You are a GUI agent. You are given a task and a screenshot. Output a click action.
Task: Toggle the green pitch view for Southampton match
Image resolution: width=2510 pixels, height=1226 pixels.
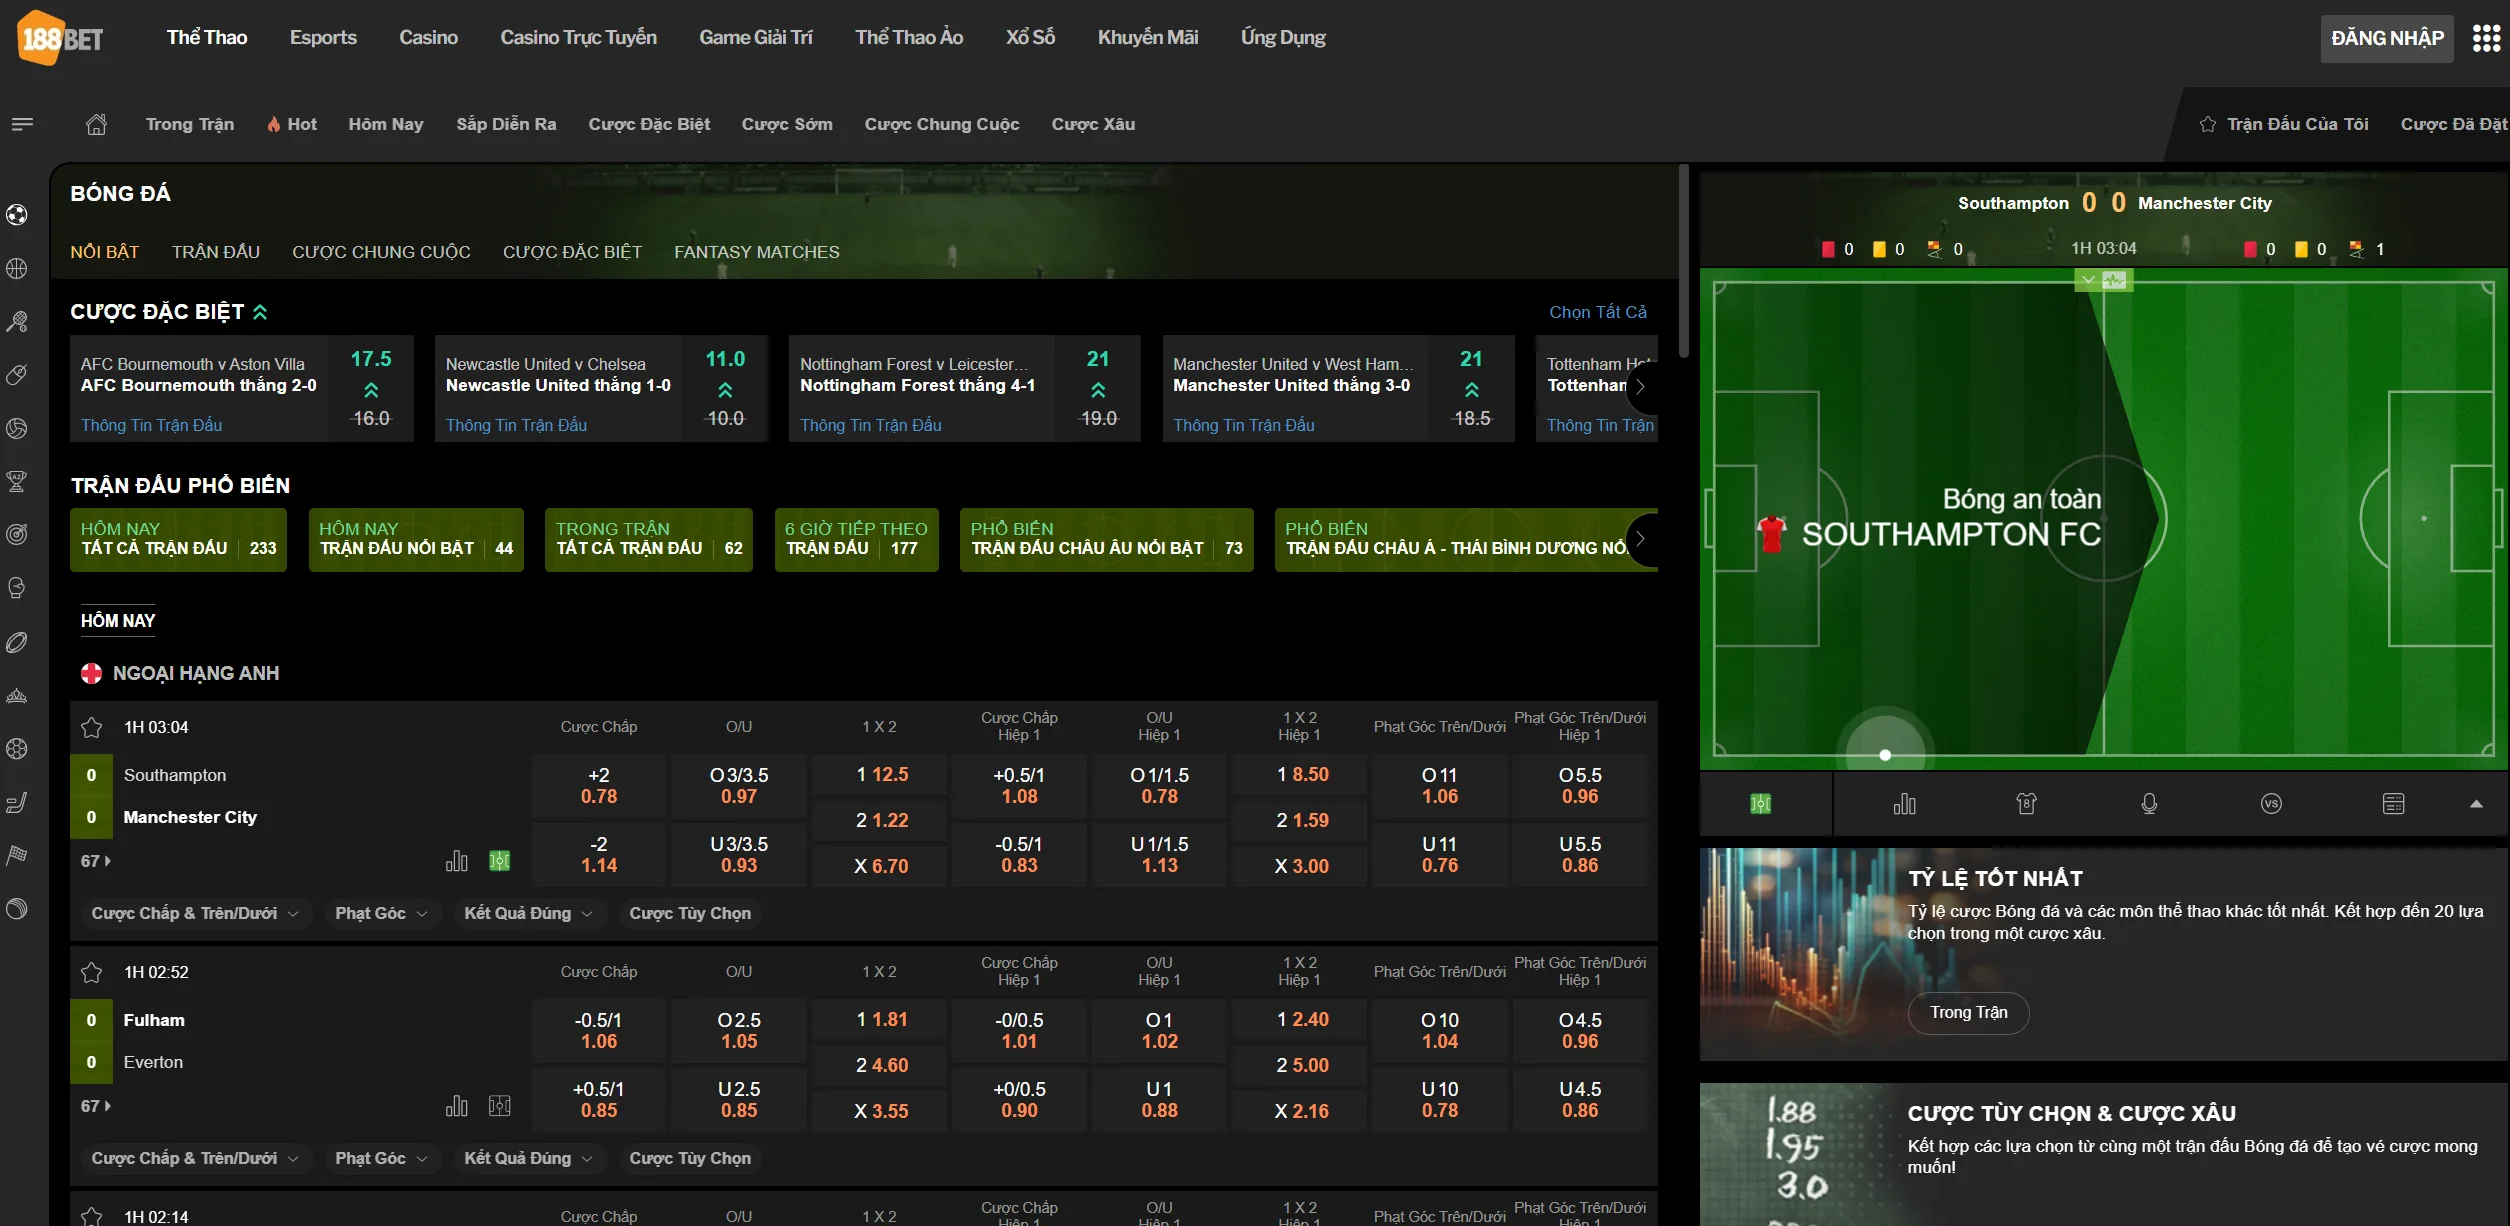pyautogui.click(x=500, y=860)
